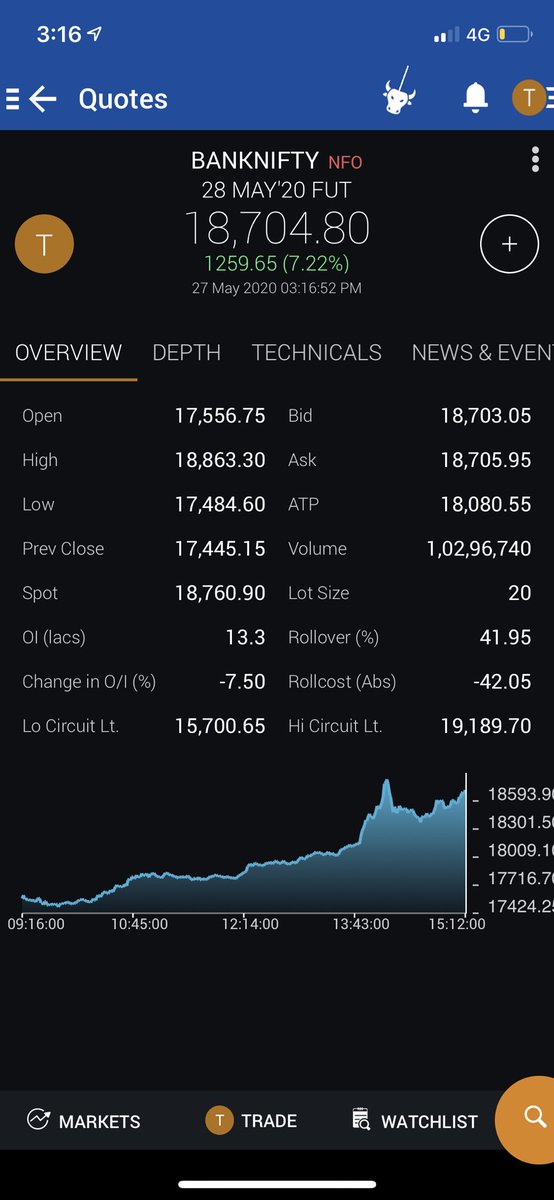Tap the Markets chart icon in bottom bar
Screen dimensions: 554x1200
tap(38, 1120)
